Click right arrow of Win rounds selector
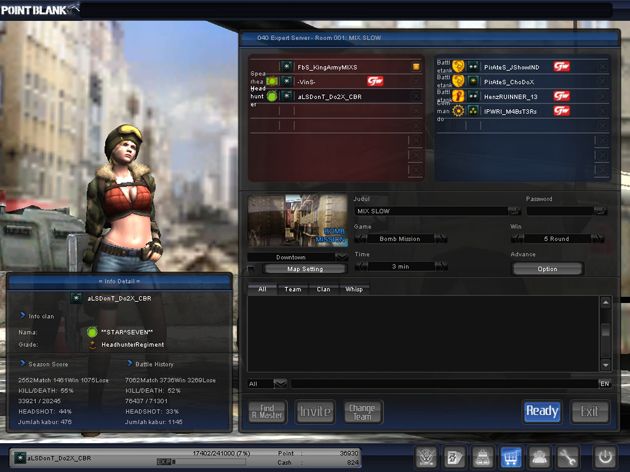The height and width of the screenshot is (472, 630). pos(597,239)
